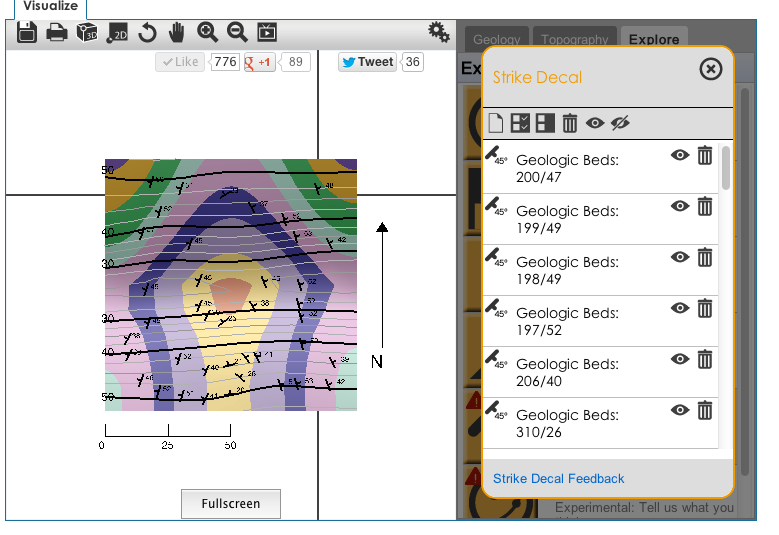Toggle visibility of Geologic Beds 198/49
This screenshot has width=779, height=535.
(680, 257)
